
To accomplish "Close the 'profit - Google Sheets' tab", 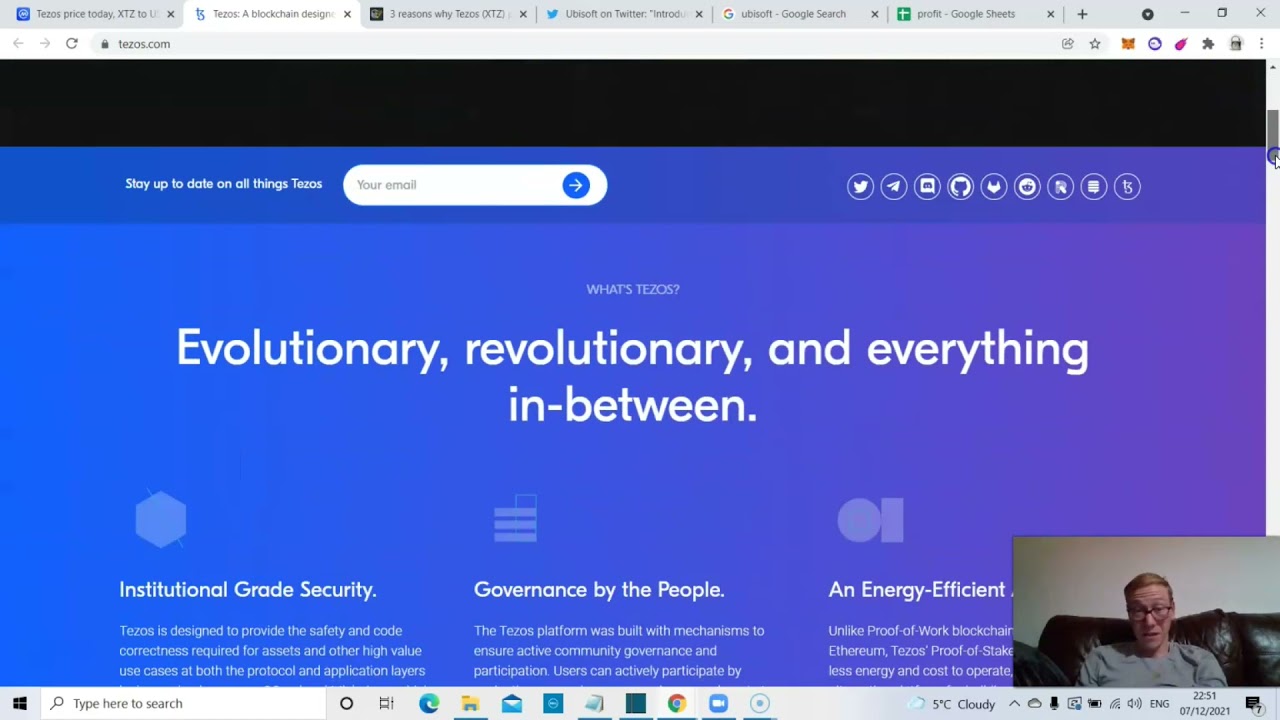I will point(1050,14).
